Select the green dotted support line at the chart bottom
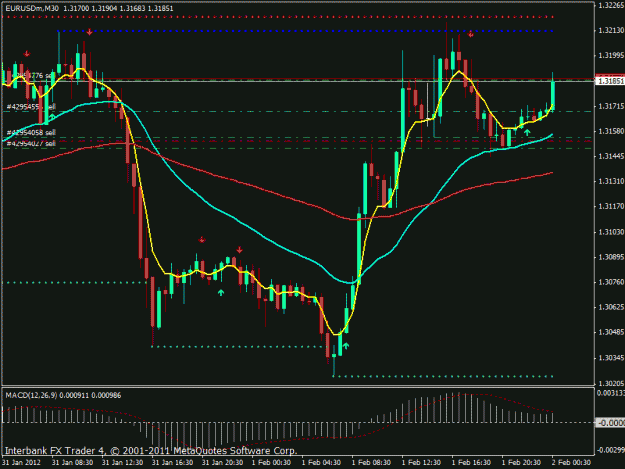Screen dimensions: 625x469 [443, 376]
